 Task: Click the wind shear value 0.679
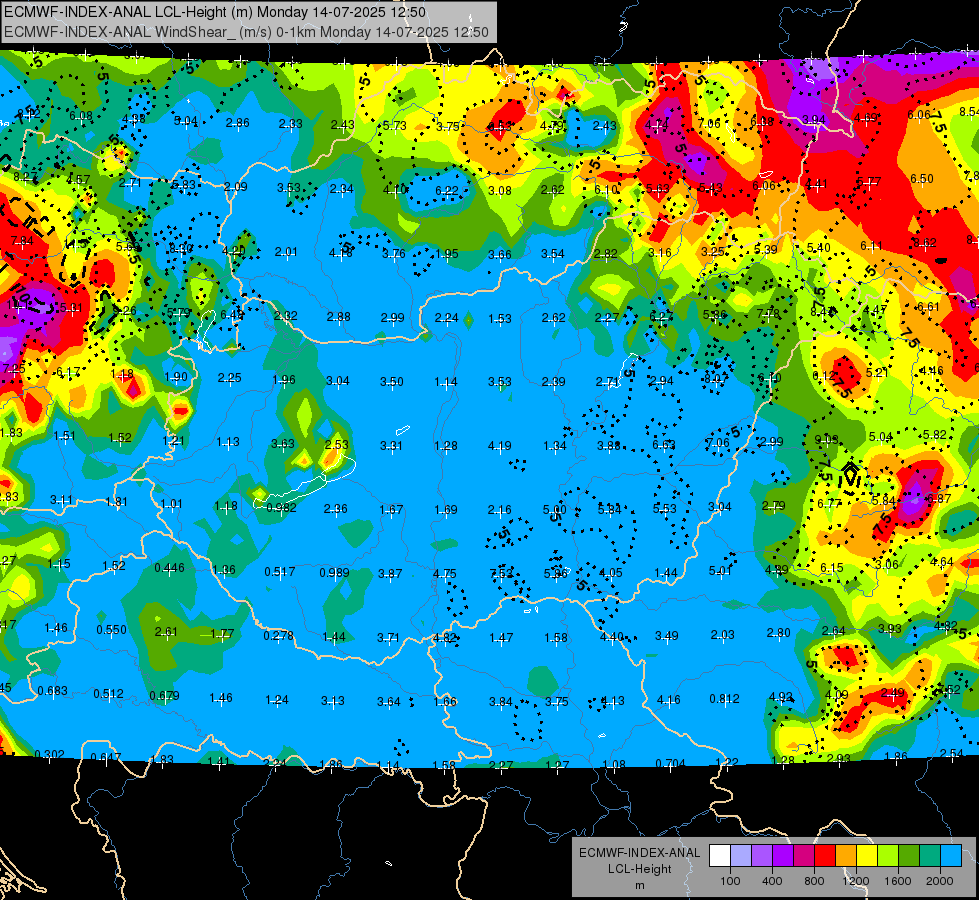tap(165, 696)
